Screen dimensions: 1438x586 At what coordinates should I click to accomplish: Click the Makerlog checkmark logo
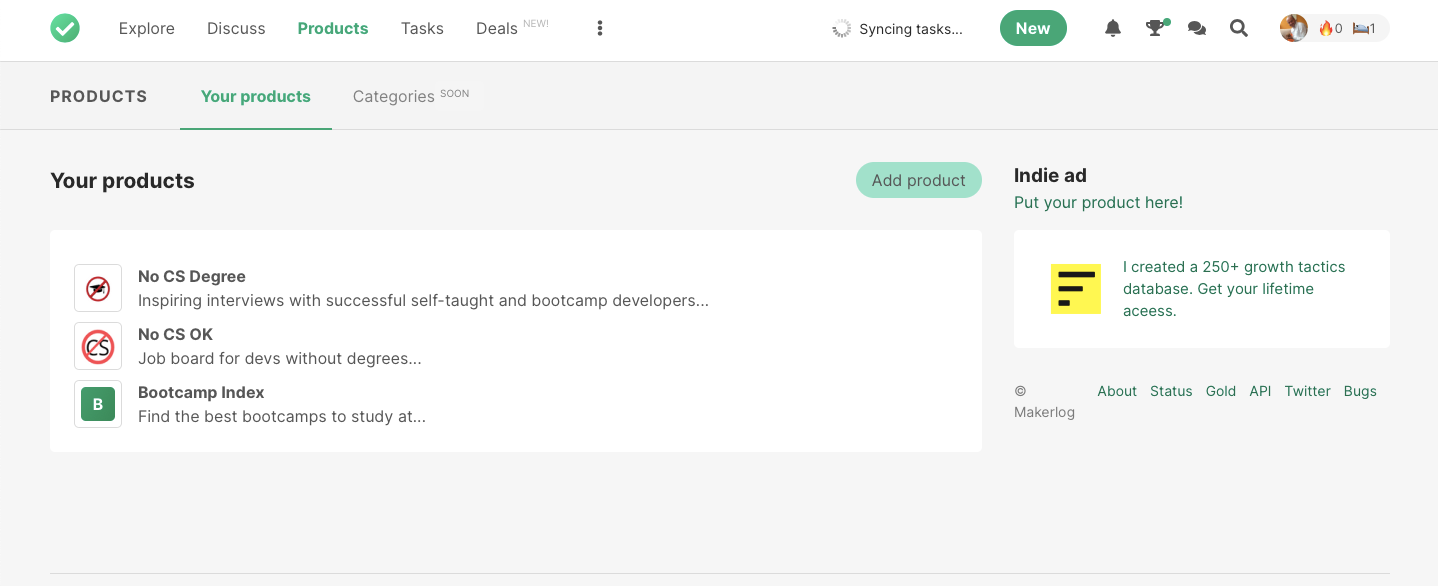click(65, 28)
